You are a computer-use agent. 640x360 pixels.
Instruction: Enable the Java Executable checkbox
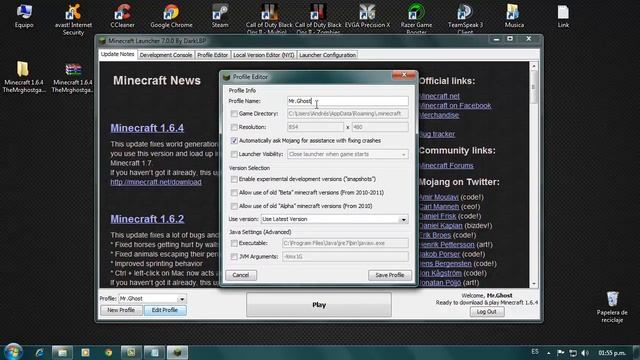pyautogui.click(x=234, y=243)
